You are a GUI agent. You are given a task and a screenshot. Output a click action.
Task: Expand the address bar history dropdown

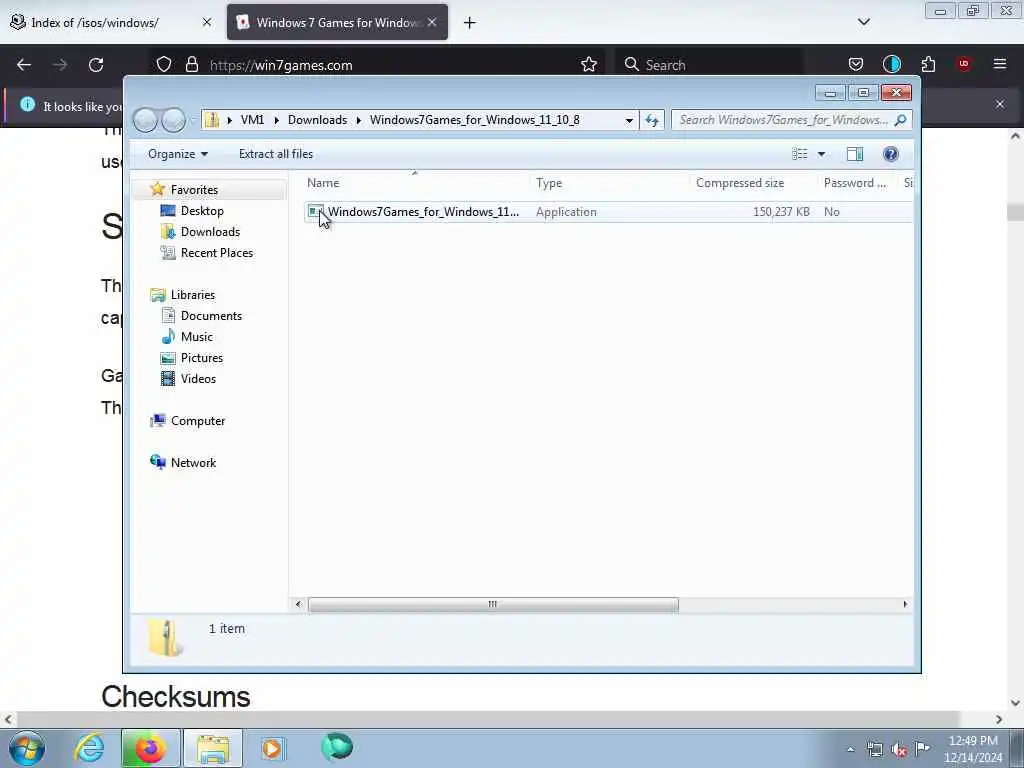629,120
